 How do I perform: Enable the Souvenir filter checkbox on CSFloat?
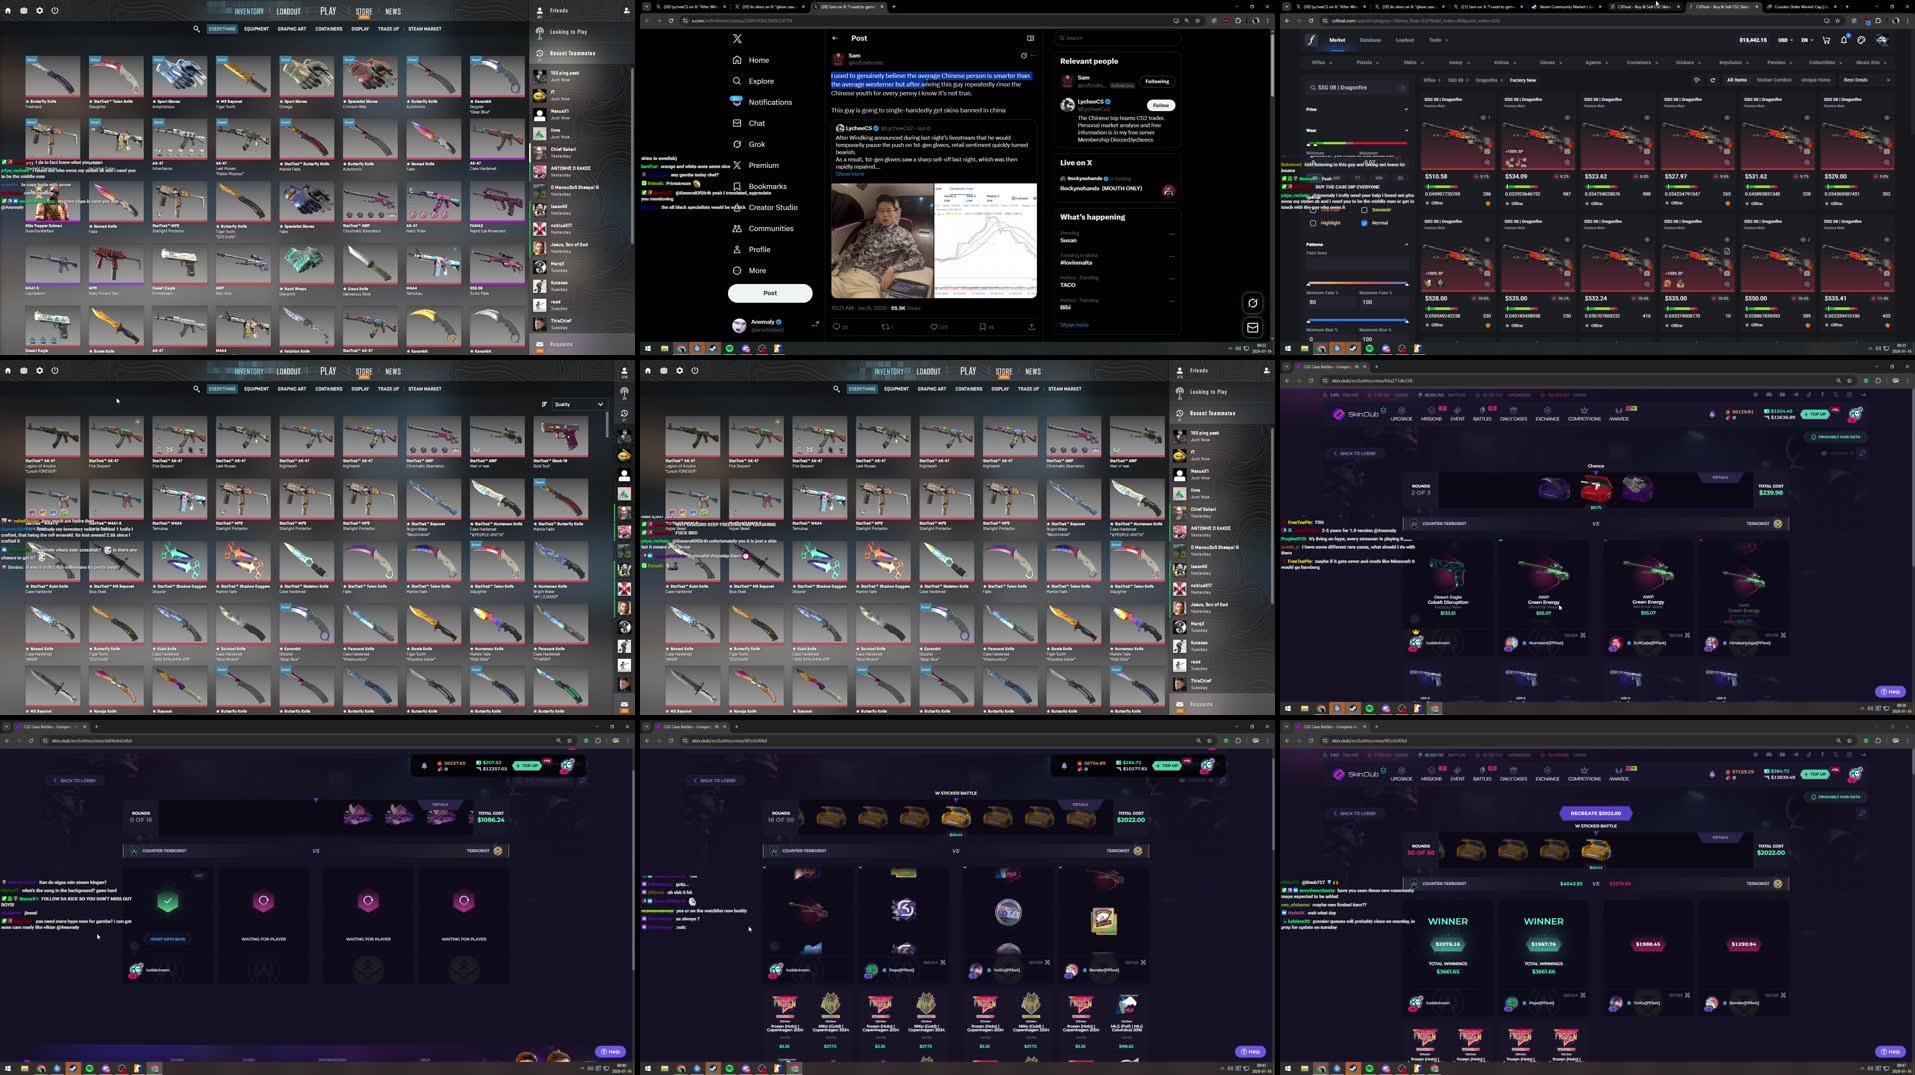1364,210
